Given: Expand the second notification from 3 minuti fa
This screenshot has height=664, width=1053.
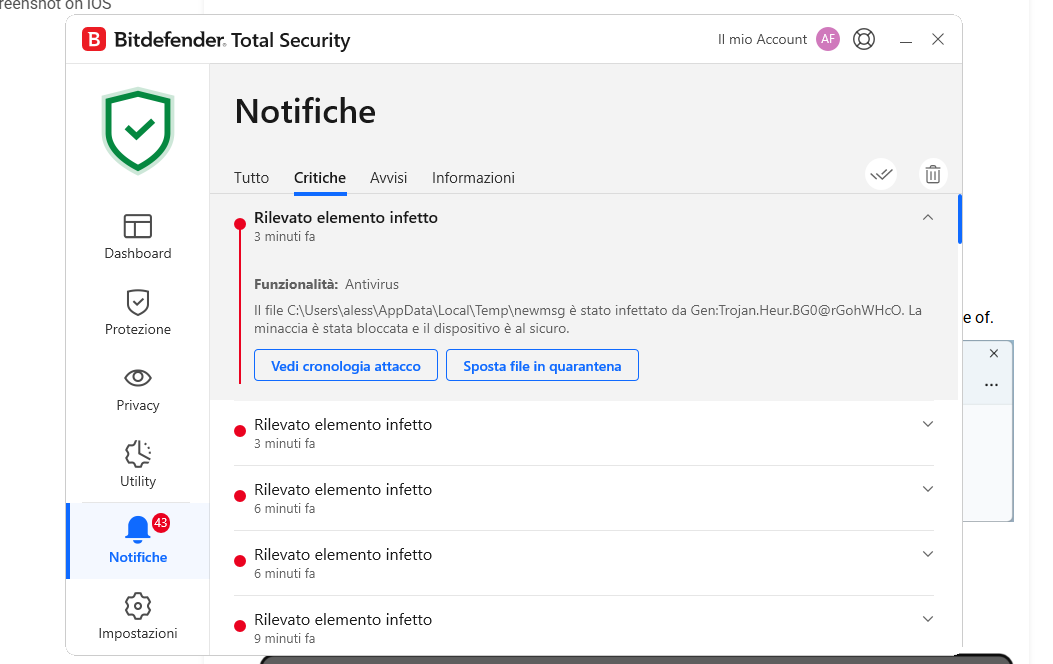Looking at the screenshot, I should (928, 424).
